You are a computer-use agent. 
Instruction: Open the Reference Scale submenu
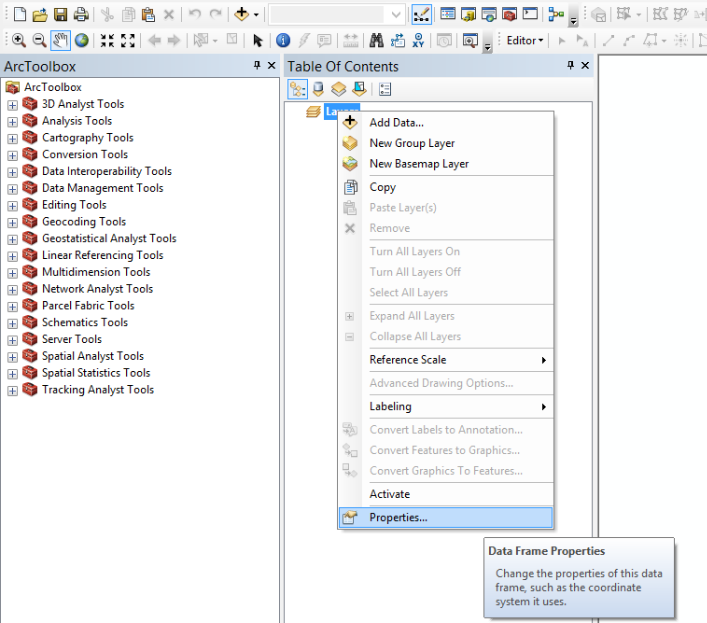445,360
